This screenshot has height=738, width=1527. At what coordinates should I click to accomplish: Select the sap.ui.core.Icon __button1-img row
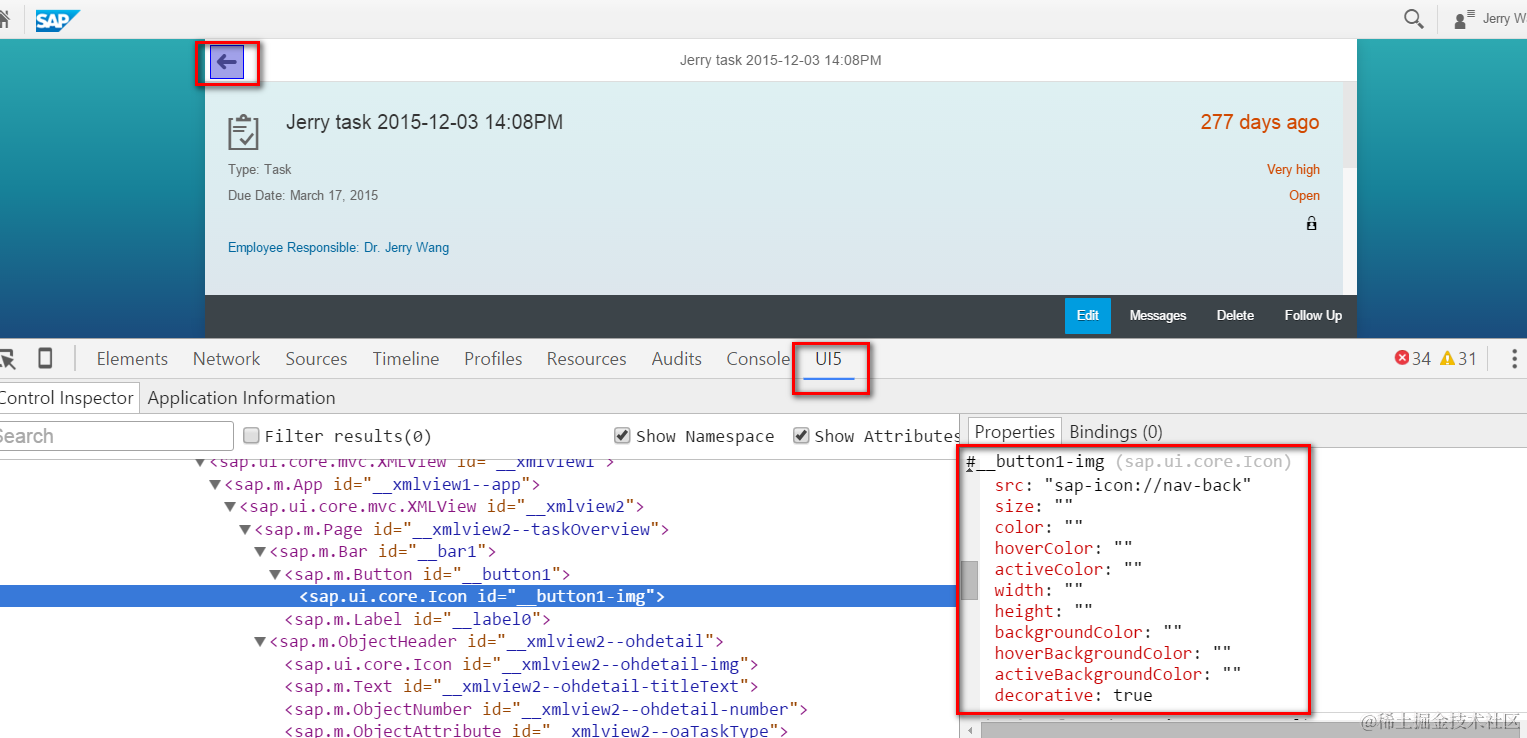click(478, 597)
